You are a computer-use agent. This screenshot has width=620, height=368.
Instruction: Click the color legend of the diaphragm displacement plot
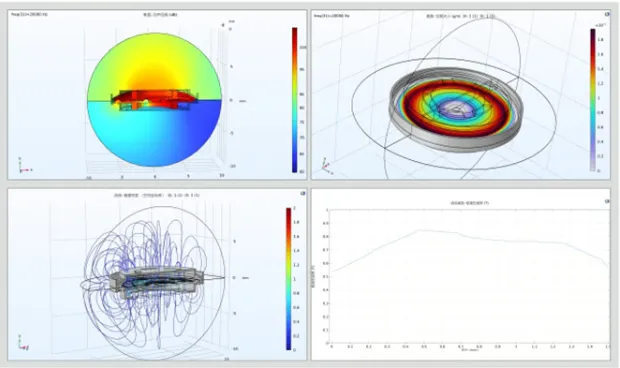coord(593,100)
